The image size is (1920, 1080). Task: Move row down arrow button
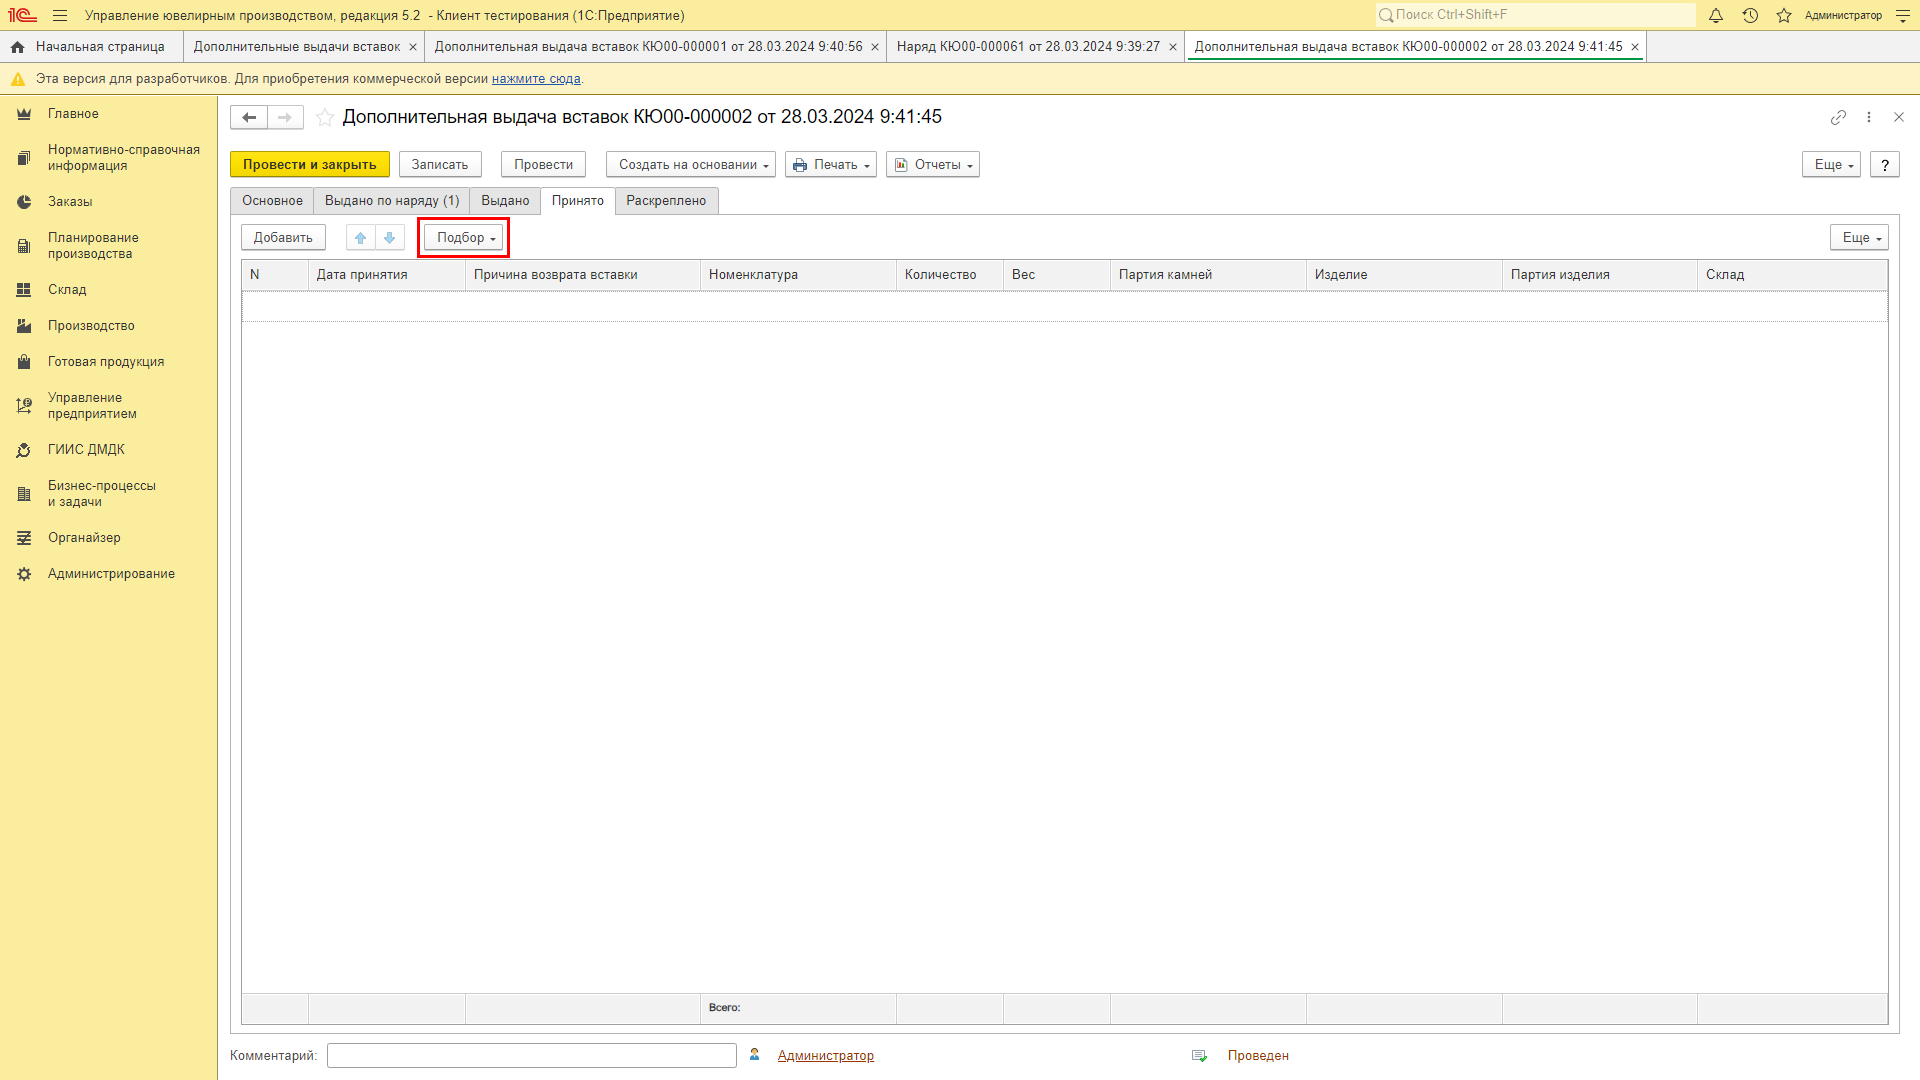390,238
